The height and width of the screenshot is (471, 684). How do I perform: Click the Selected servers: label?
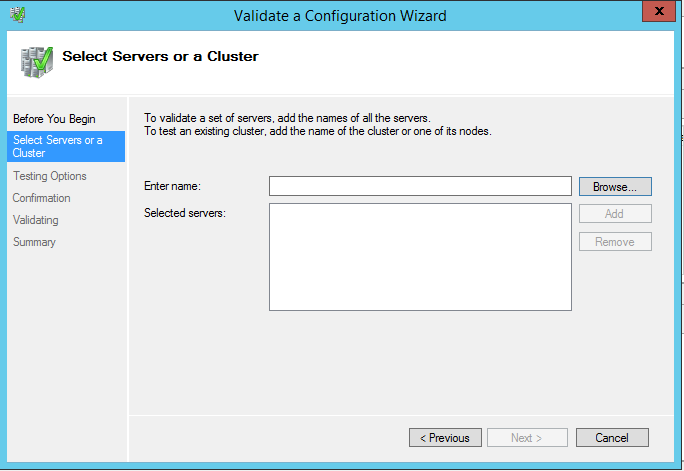pos(184,213)
